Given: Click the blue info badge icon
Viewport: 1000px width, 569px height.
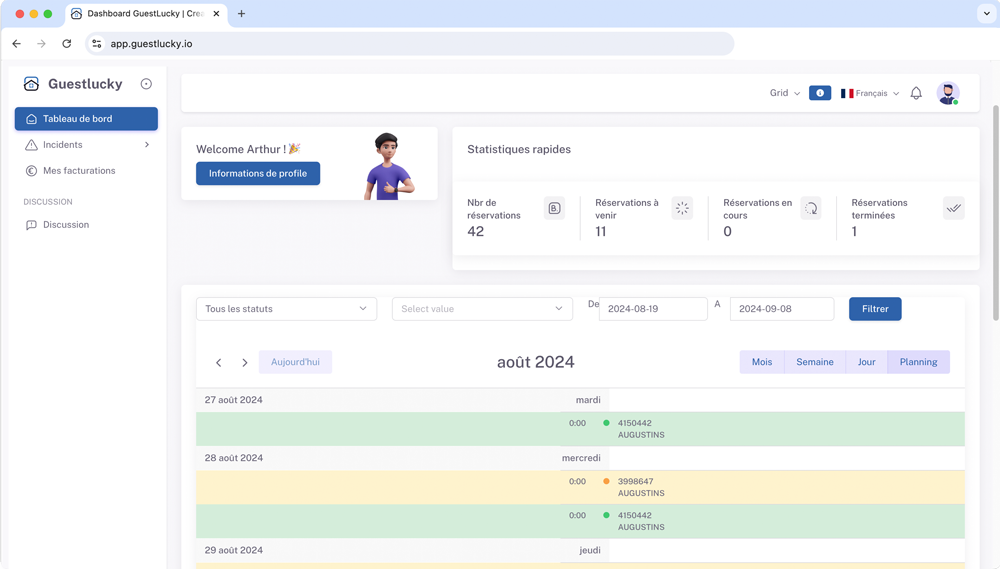Looking at the screenshot, I should (820, 93).
